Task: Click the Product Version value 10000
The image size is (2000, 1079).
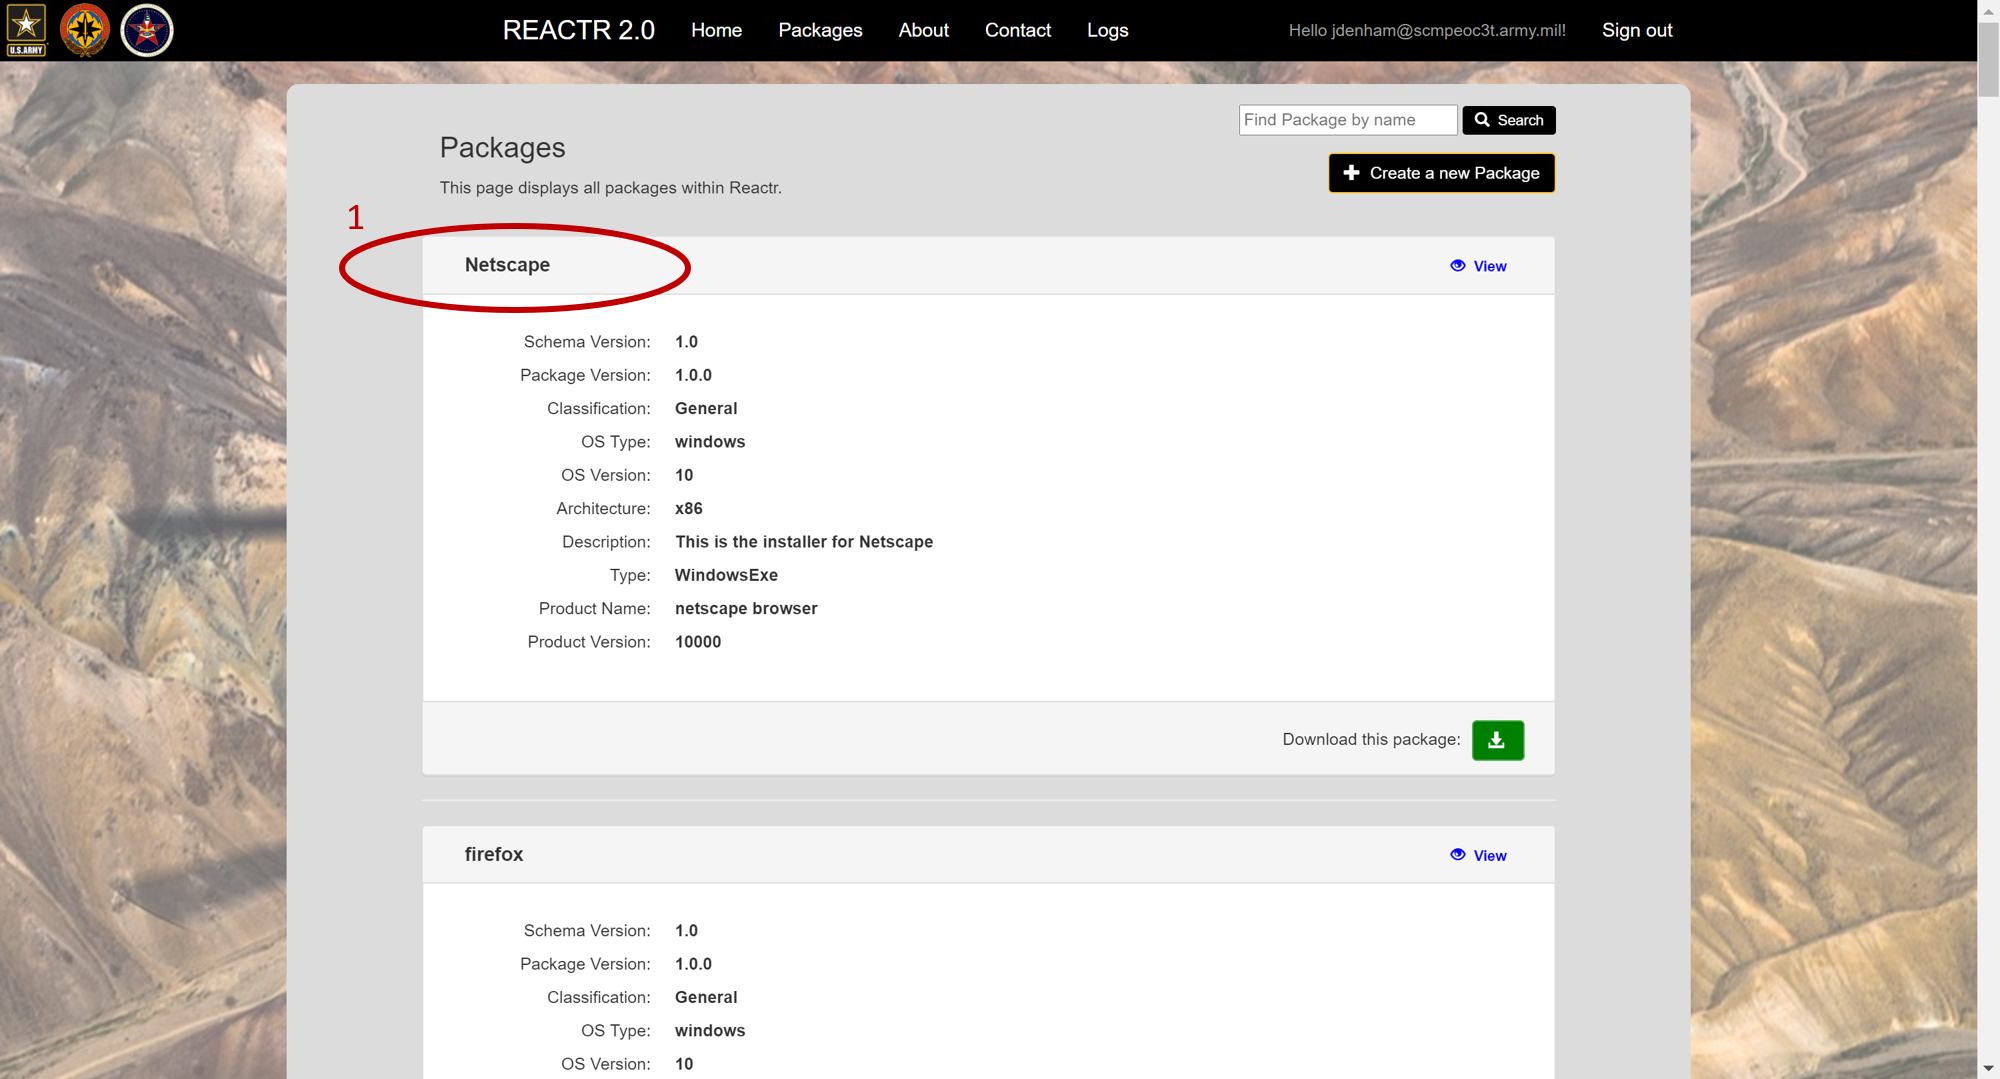Action: click(x=698, y=642)
